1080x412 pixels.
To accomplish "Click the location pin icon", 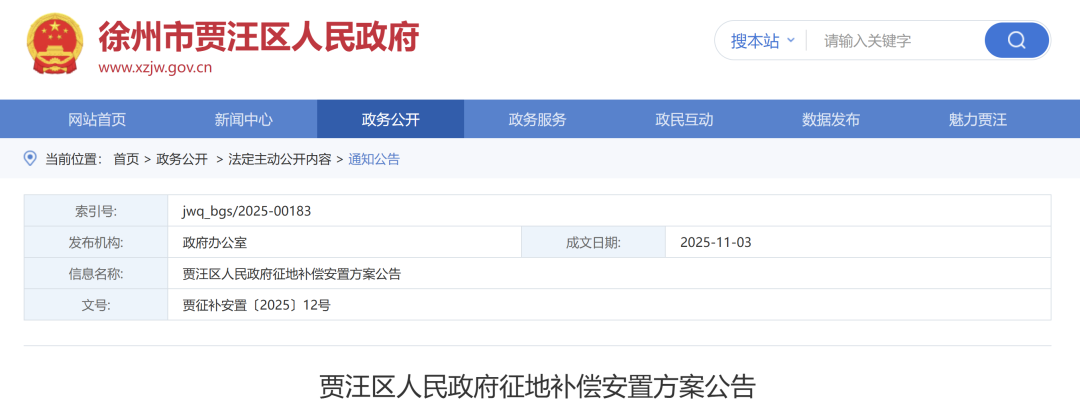I will (30, 158).
